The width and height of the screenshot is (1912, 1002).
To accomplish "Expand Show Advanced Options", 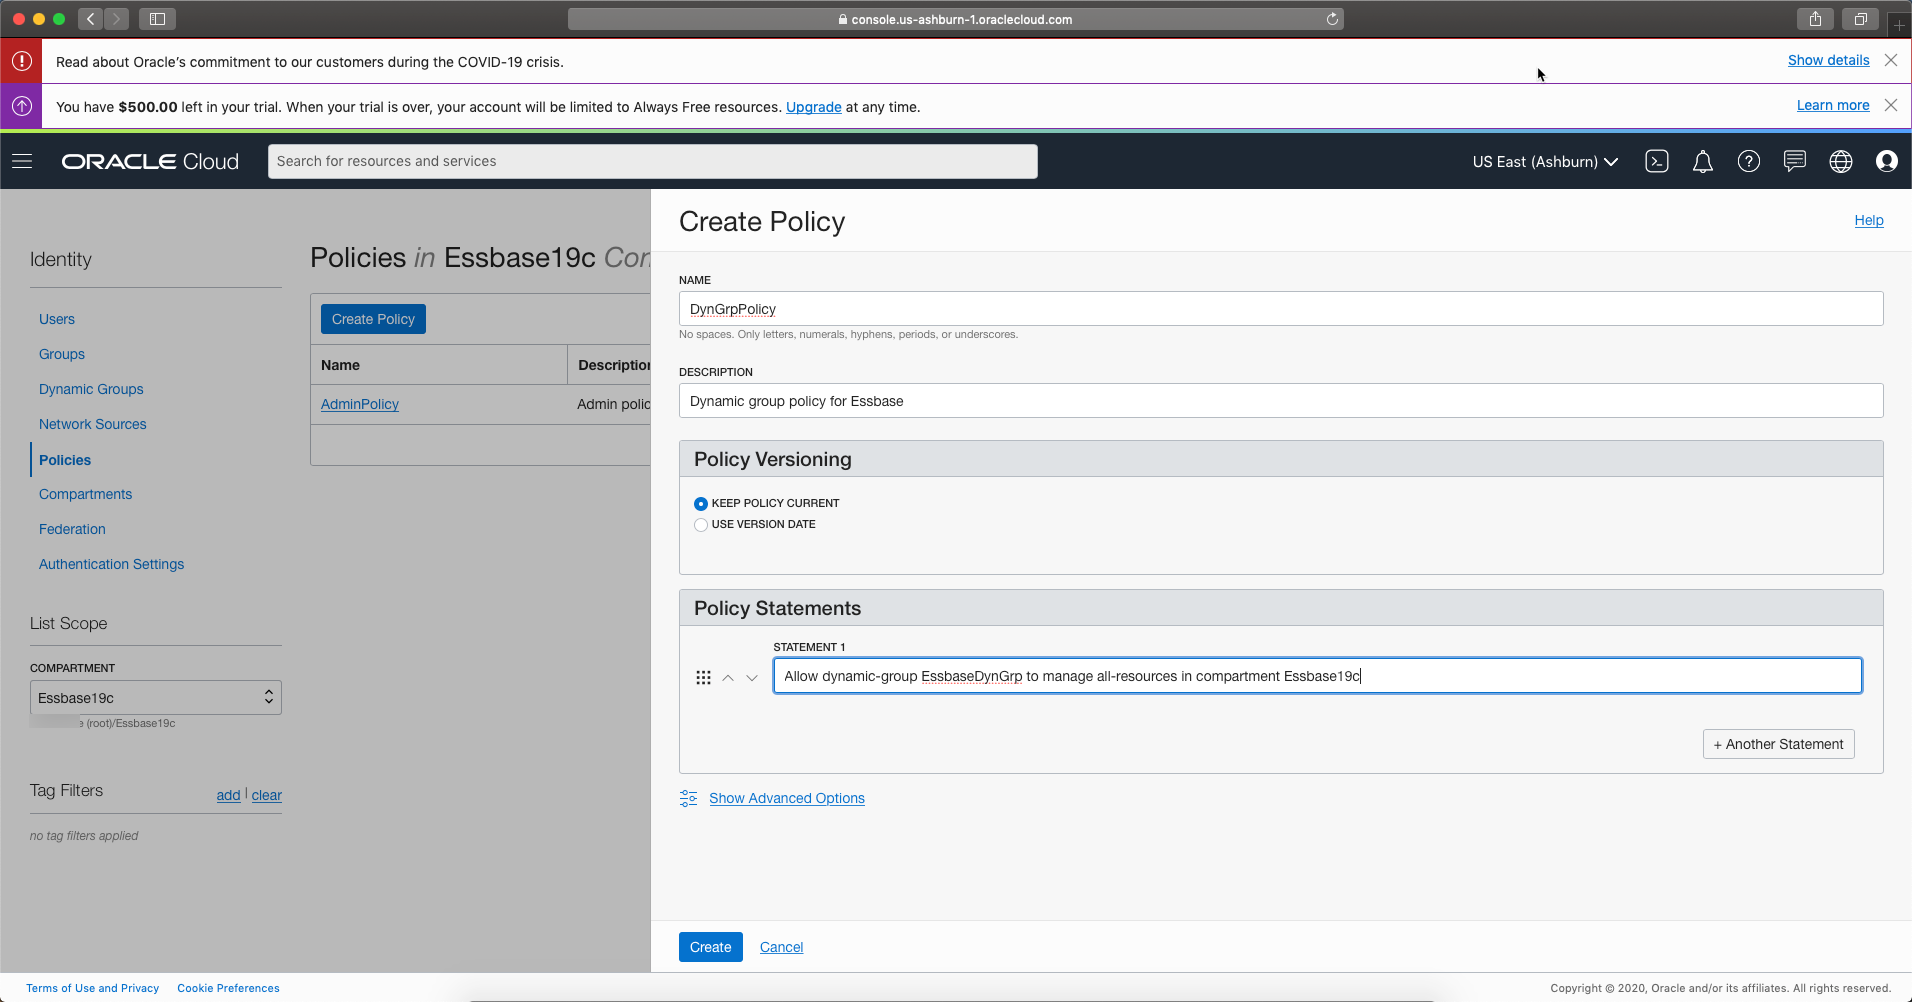I will tap(786, 798).
